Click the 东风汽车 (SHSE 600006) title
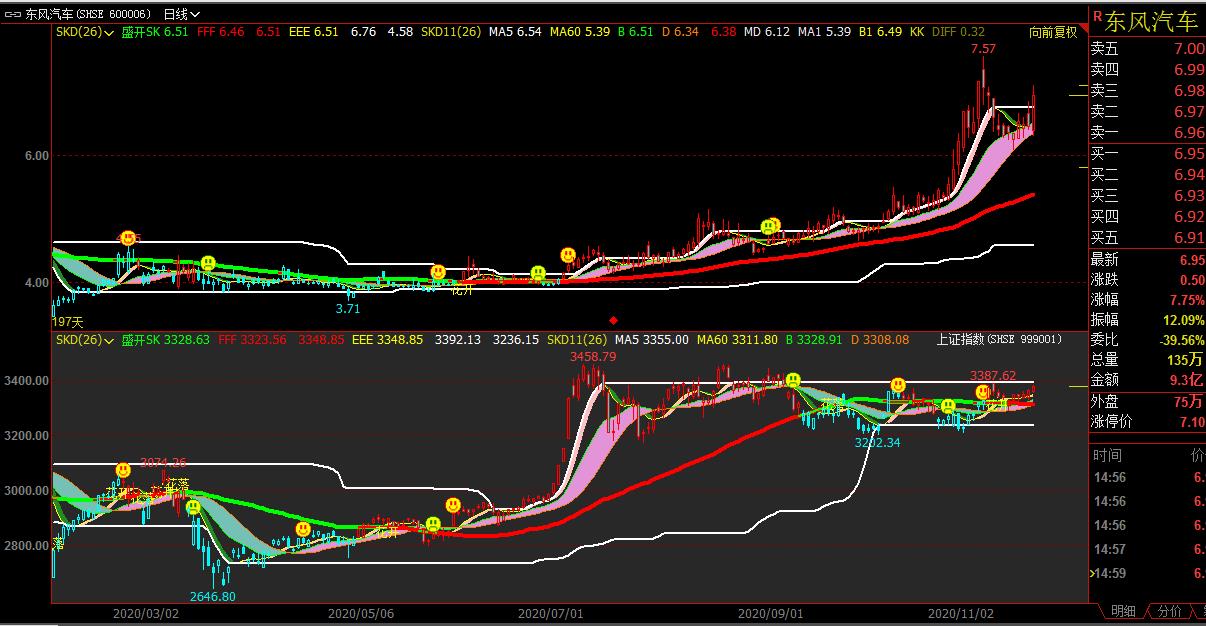 pos(89,14)
